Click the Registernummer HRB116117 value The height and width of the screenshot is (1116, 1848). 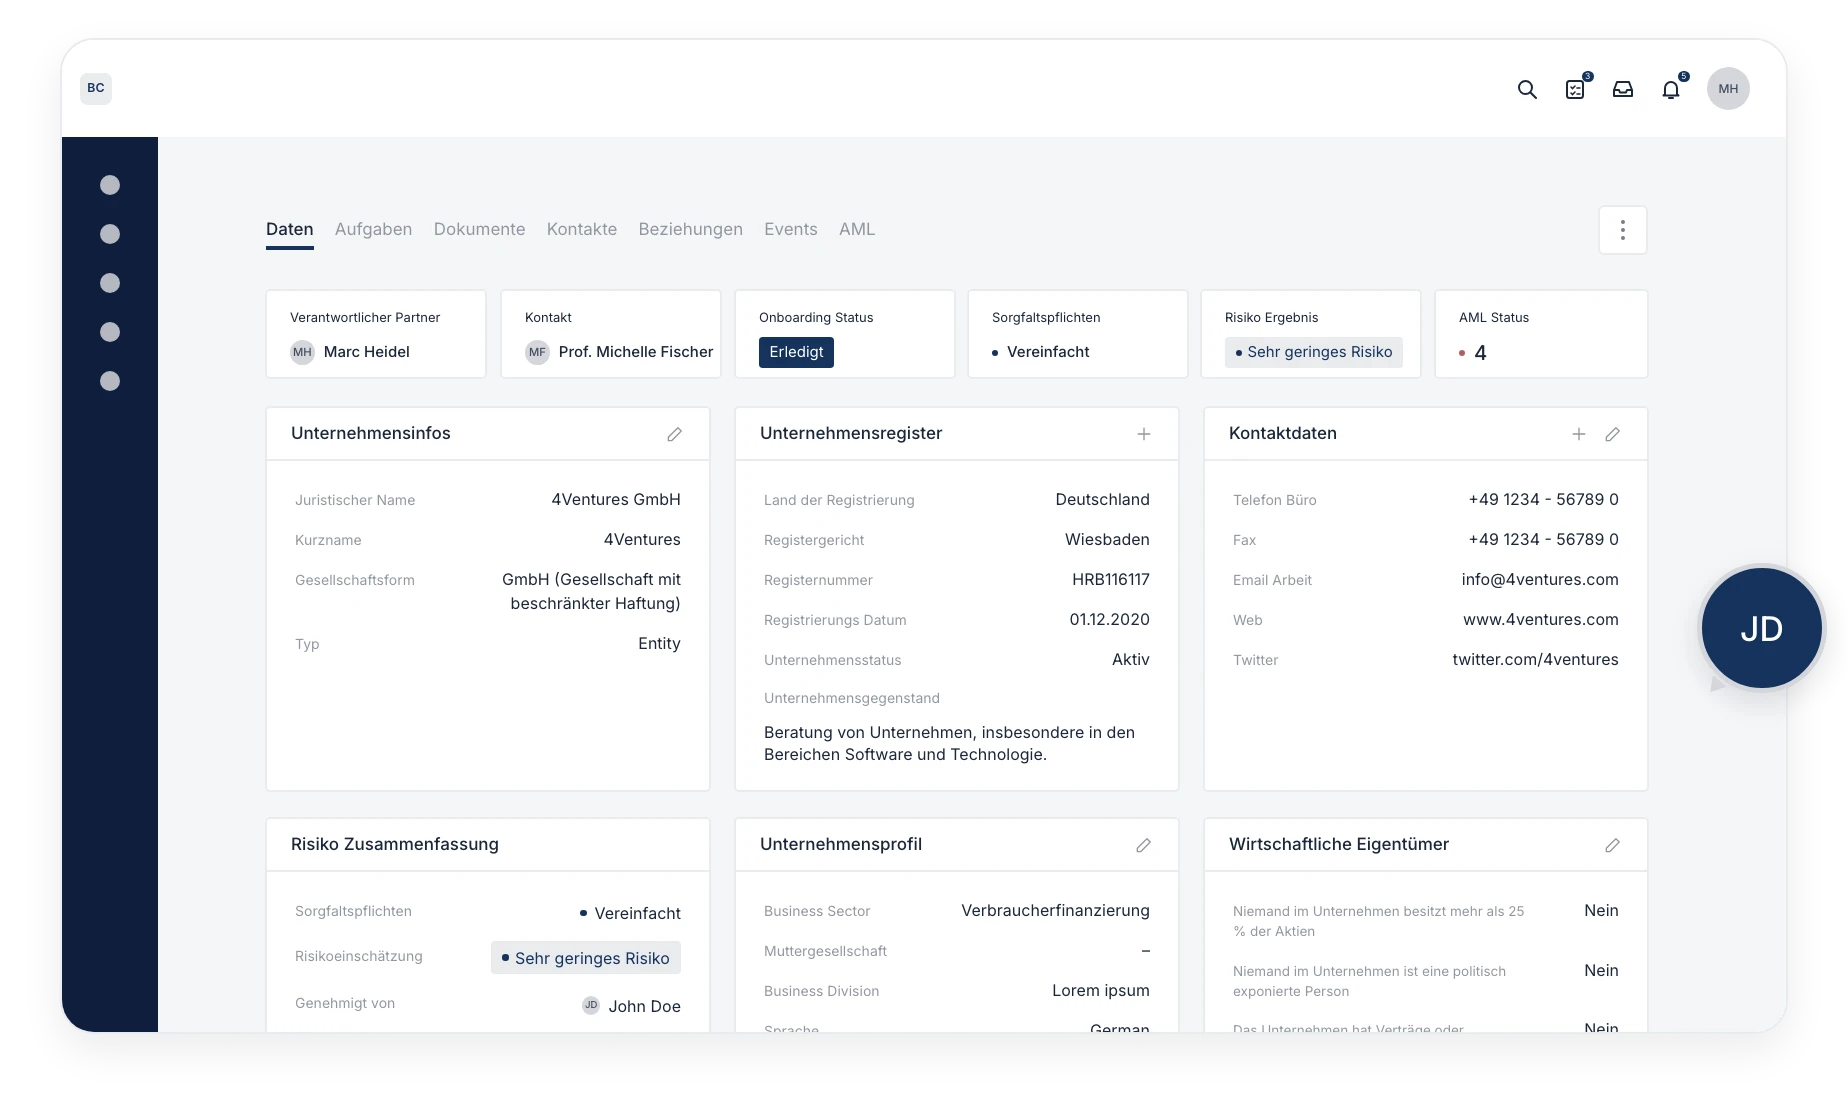pos(1111,579)
